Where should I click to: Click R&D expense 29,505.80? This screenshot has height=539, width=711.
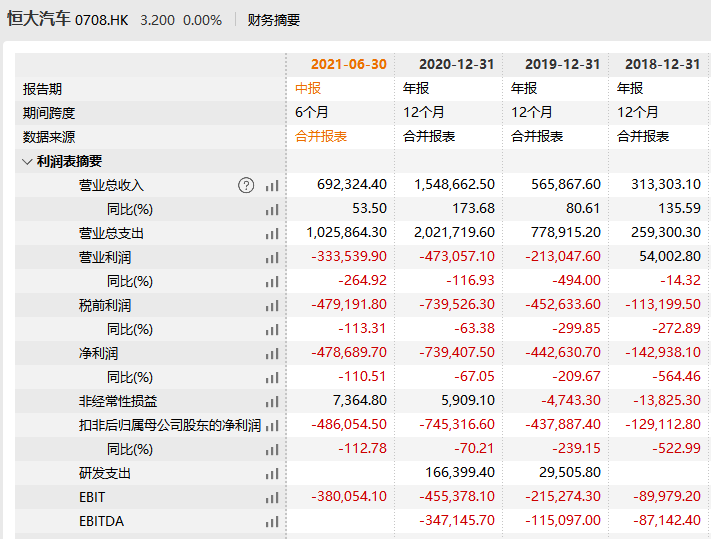pos(570,473)
